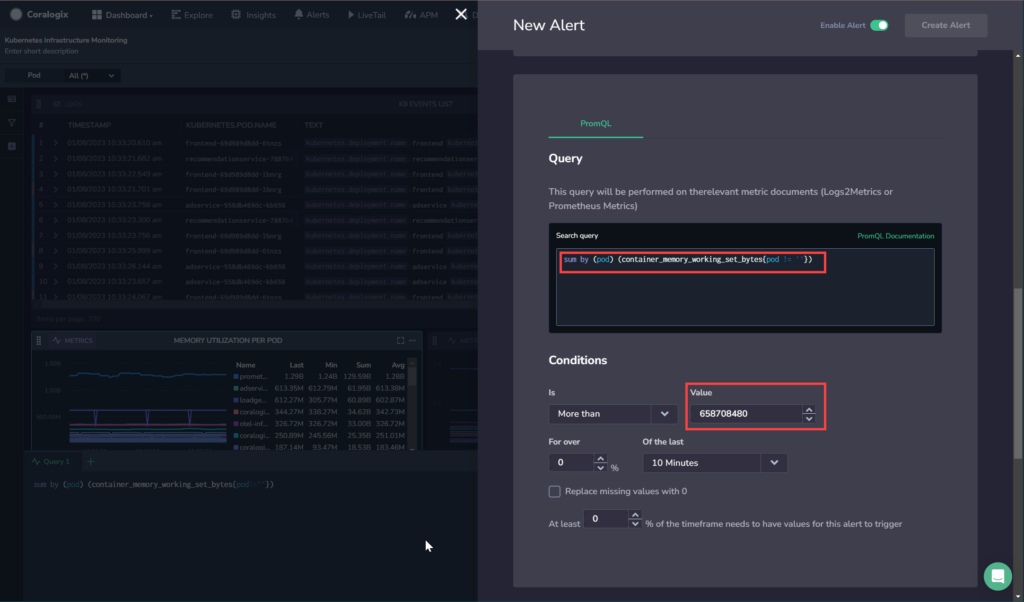The image size is (1024, 602).
Task: Click the 'adservi...' green legend swatch
Action: tap(236, 388)
